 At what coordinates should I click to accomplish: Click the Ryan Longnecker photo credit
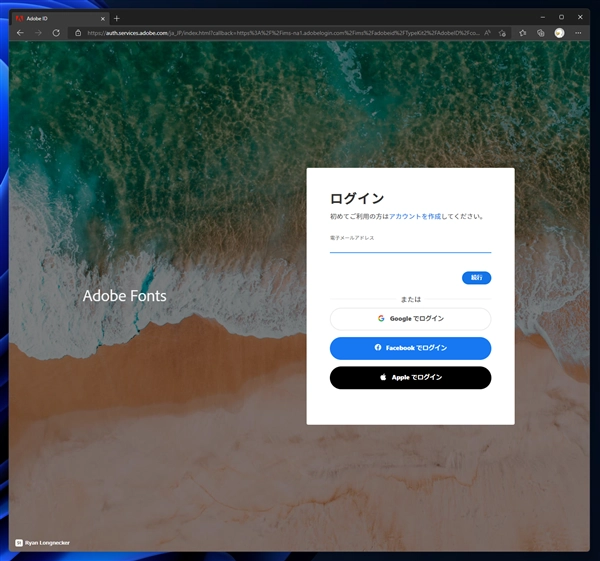pyautogui.click(x=42, y=543)
